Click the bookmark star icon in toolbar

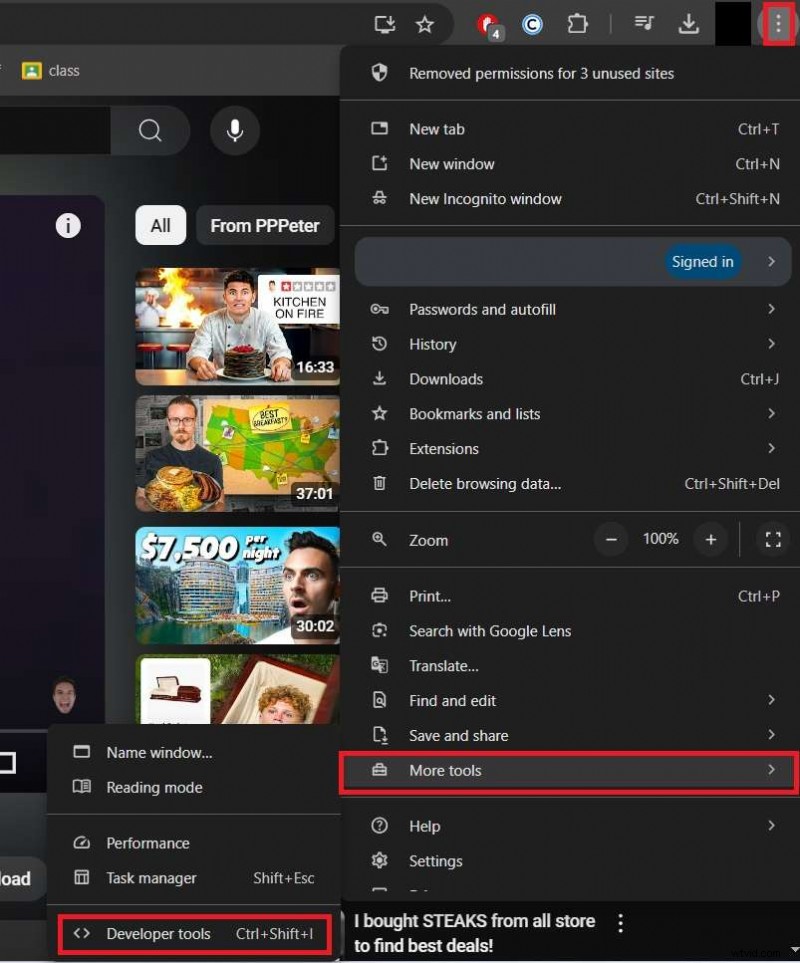pyautogui.click(x=425, y=25)
